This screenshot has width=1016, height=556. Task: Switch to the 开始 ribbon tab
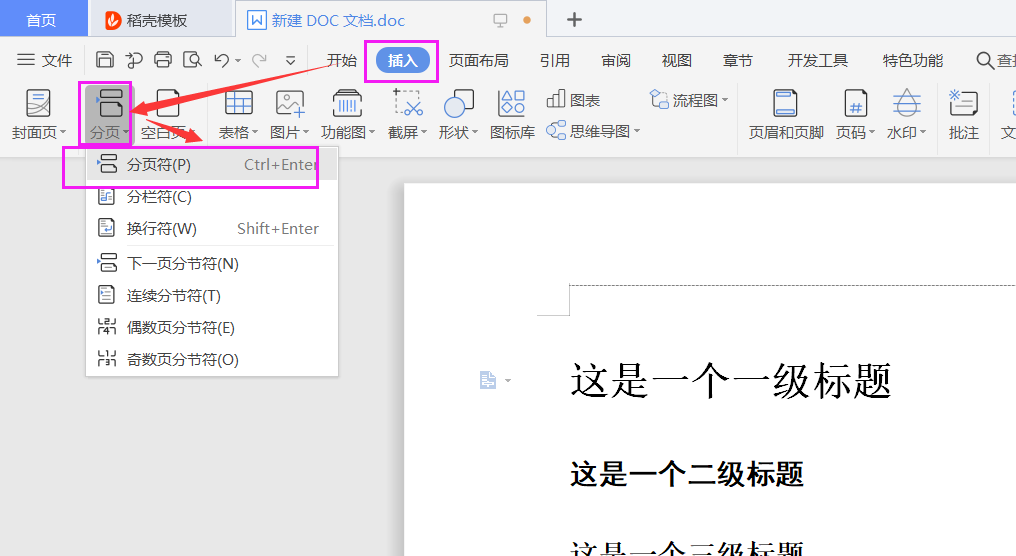coord(341,60)
